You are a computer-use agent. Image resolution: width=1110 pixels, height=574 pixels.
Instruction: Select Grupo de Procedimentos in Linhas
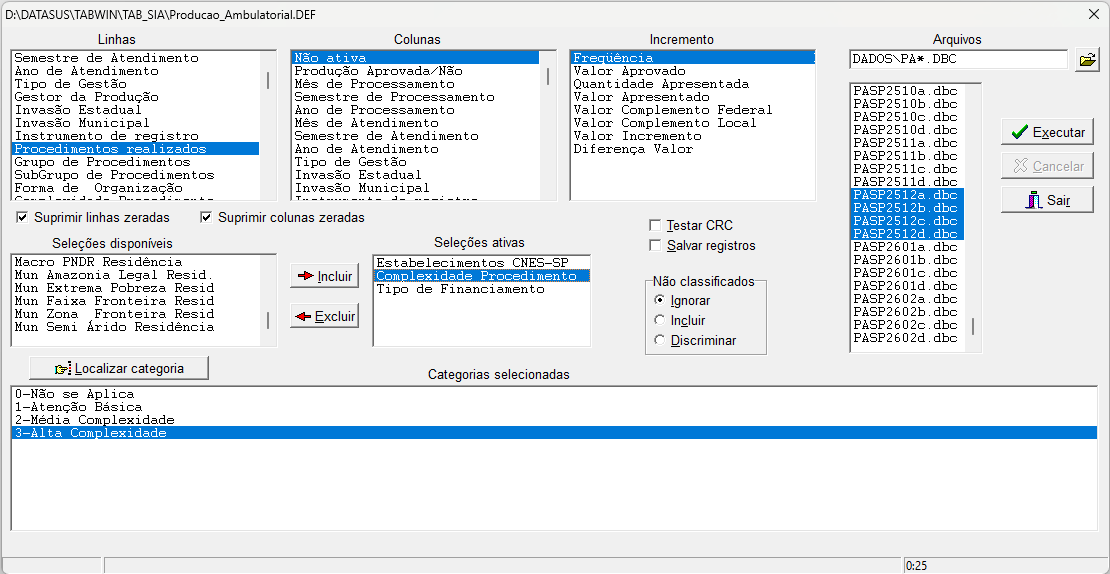click(x=136, y=161)
